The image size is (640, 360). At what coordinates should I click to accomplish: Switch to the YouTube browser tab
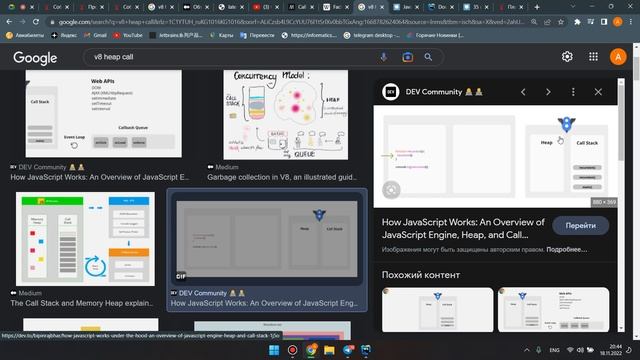[262, 7]
